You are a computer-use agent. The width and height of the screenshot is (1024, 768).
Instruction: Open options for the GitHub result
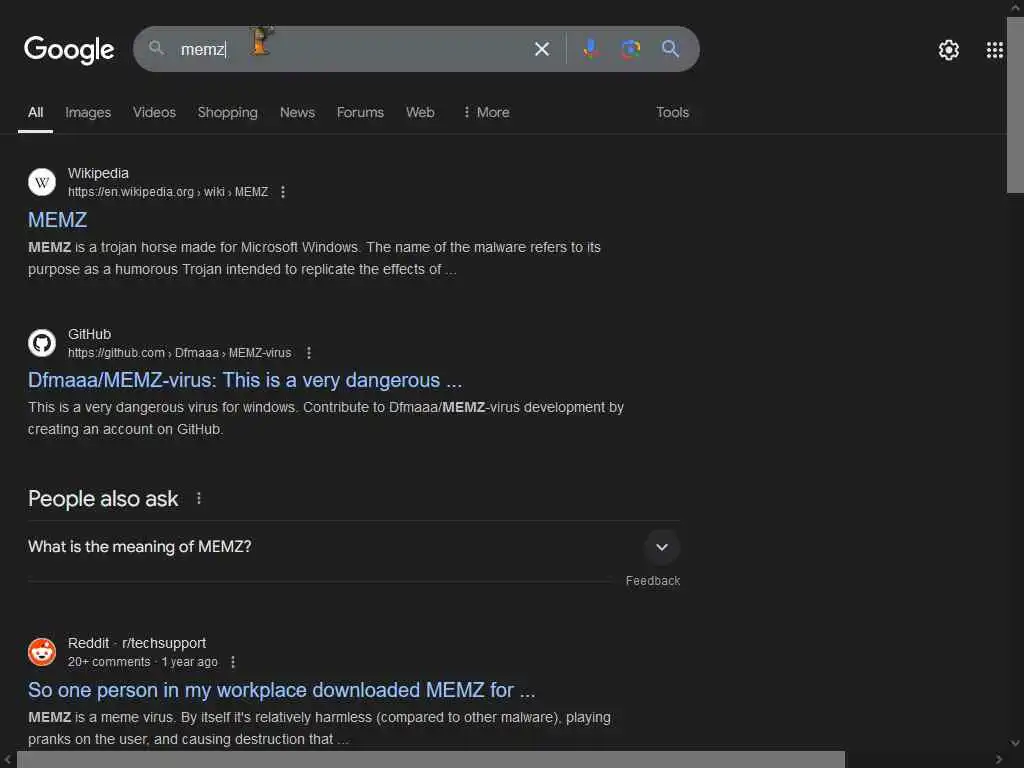(309, 353)
